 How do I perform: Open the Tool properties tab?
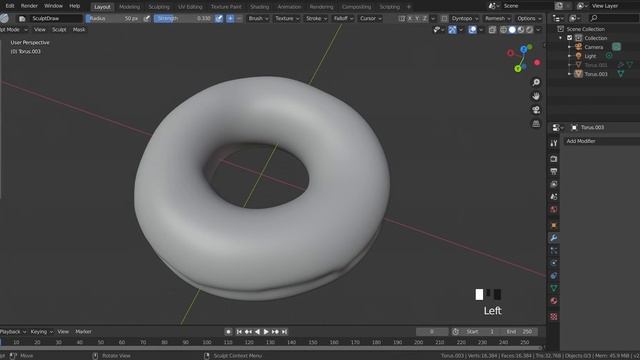pyautogui.click(x=553, y=143)
